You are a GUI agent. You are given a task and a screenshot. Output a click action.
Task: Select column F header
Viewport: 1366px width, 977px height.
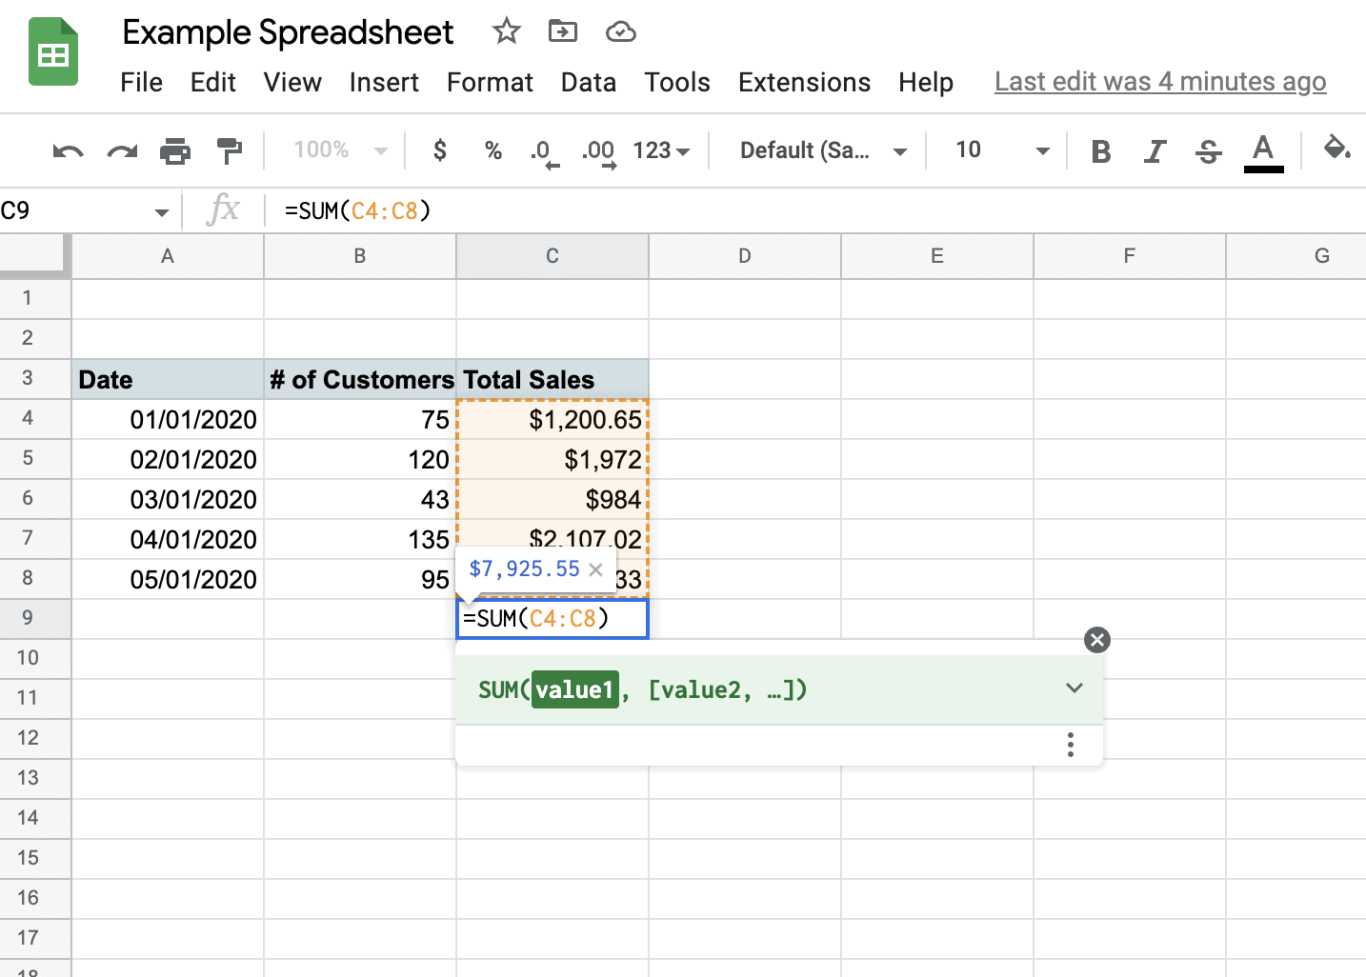1129,256
